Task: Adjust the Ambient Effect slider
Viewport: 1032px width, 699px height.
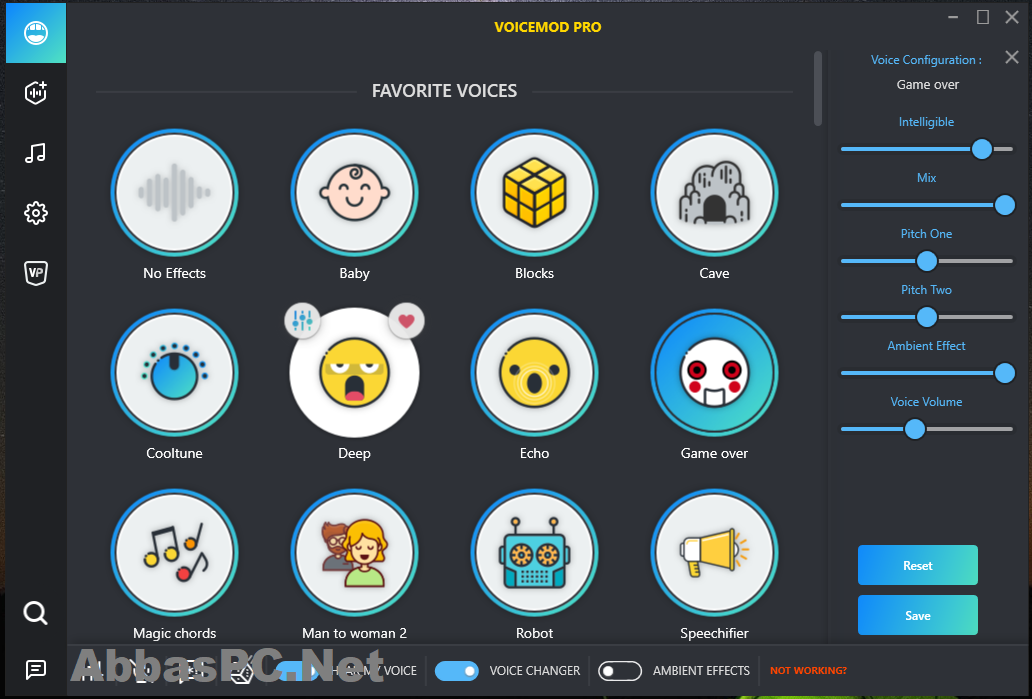Action: click(927, 373)
